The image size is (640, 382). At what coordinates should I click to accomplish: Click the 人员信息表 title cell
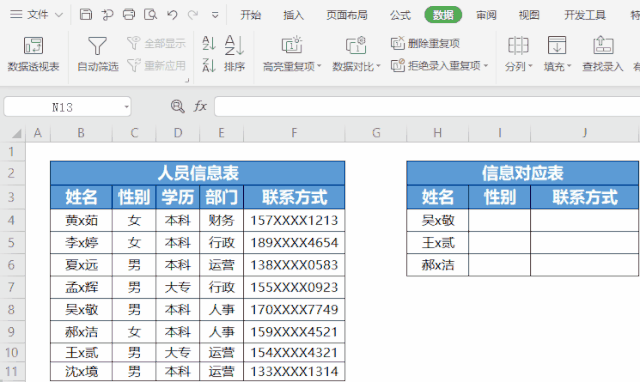(198, 173)
